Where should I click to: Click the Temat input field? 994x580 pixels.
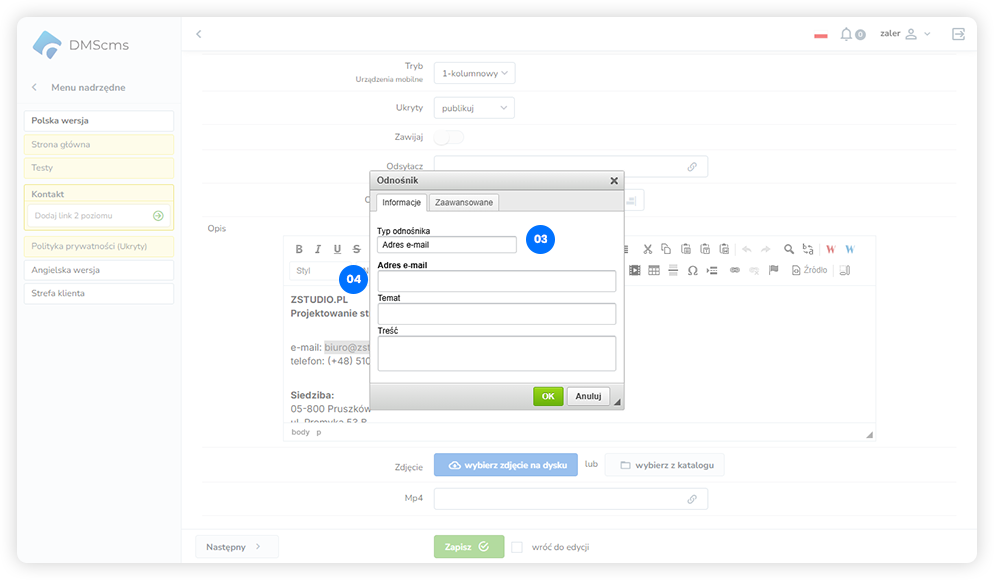click(x=497, y=314)
